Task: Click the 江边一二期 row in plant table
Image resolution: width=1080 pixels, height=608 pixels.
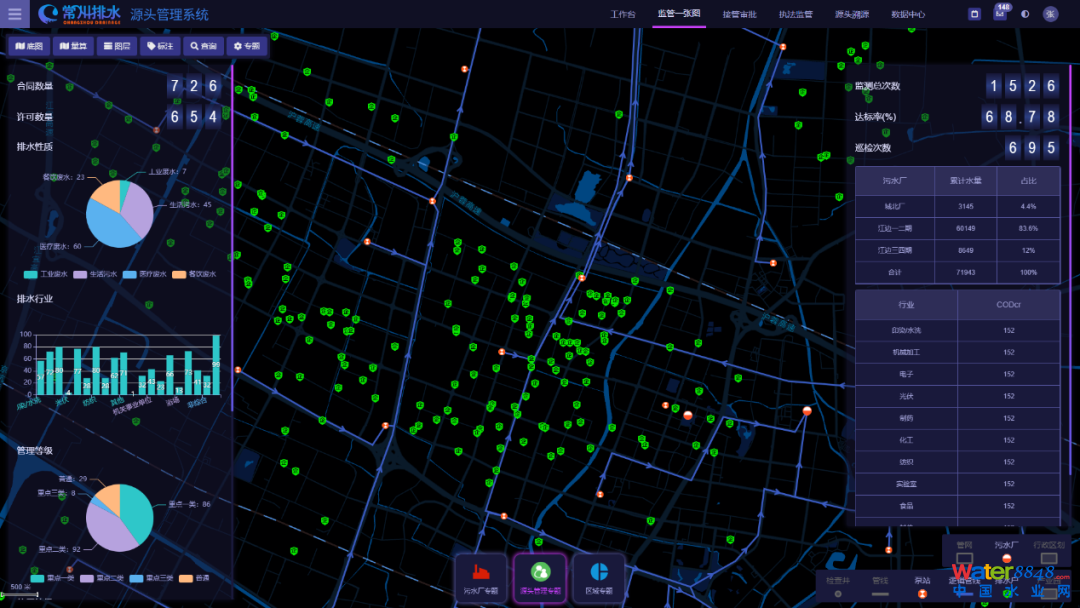Action: click(957, 228)
